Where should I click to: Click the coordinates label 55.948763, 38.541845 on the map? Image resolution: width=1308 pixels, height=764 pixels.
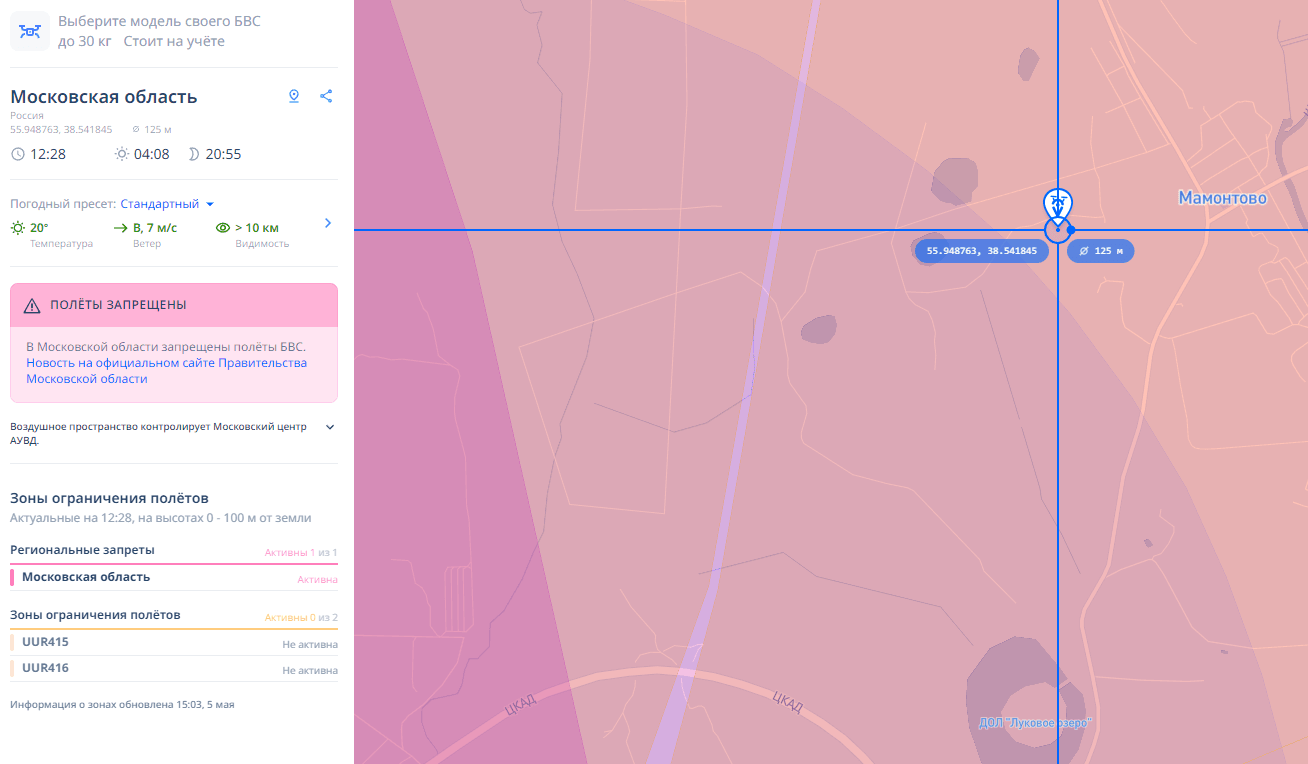[982, 251]
